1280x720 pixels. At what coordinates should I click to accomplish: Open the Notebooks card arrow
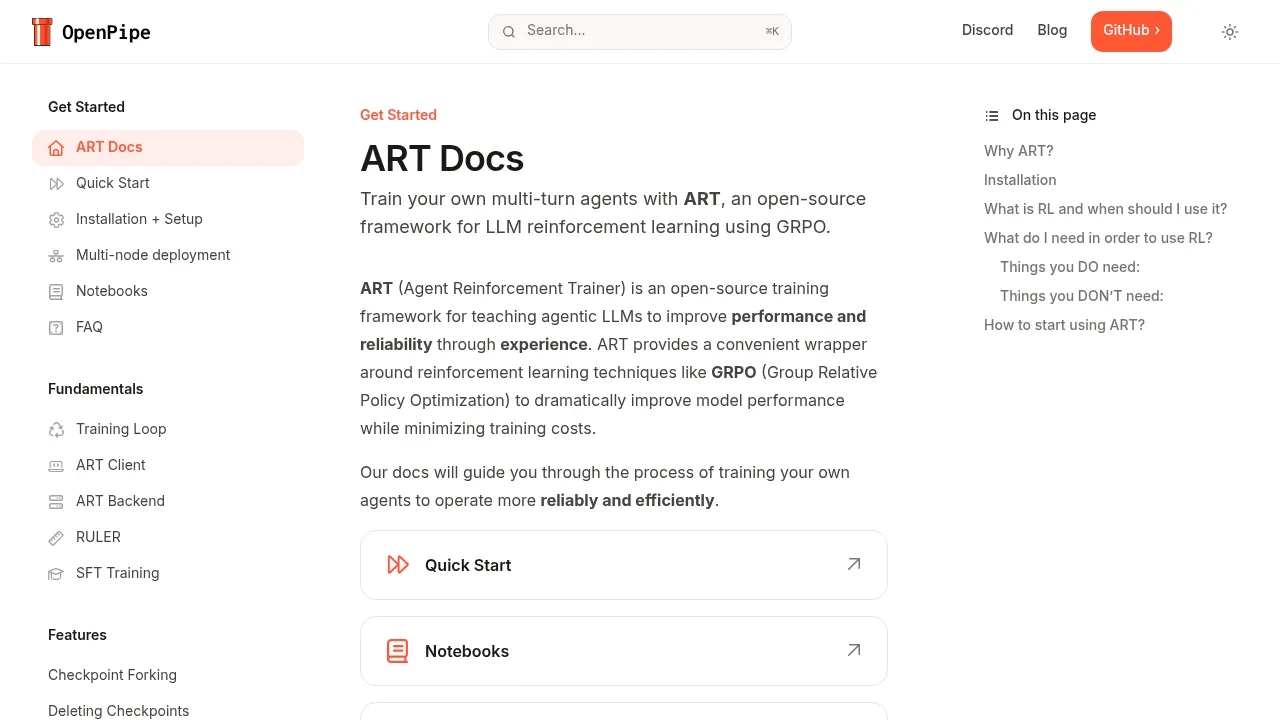tap(854, 650)
